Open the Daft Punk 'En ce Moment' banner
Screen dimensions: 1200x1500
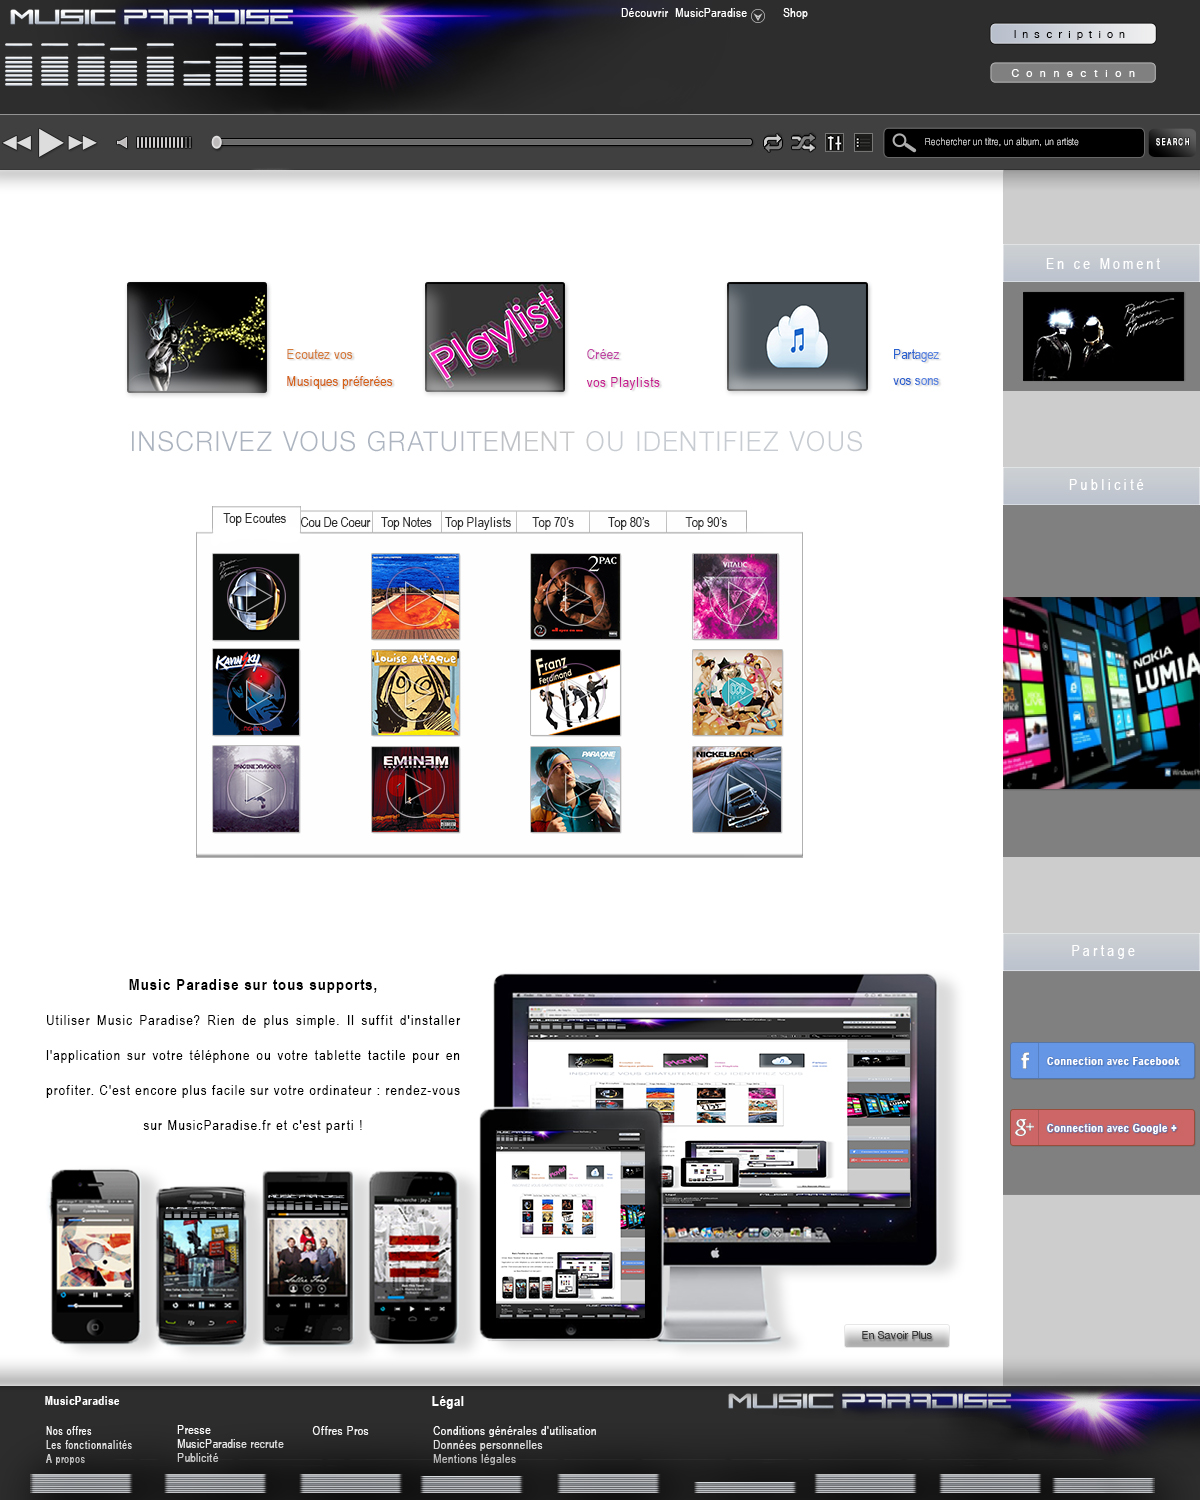pyautogui.click(x=1103, y=336)
